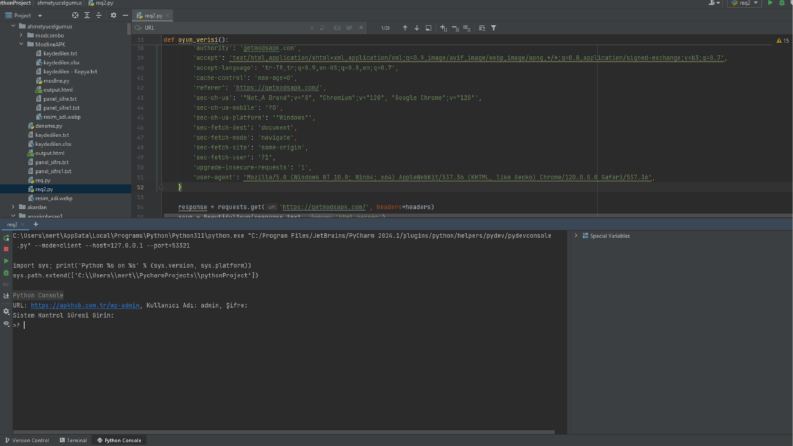Select panel_sifre1.txt under ModlineAPK
The image size is (793, 446).
coord(61,108)
